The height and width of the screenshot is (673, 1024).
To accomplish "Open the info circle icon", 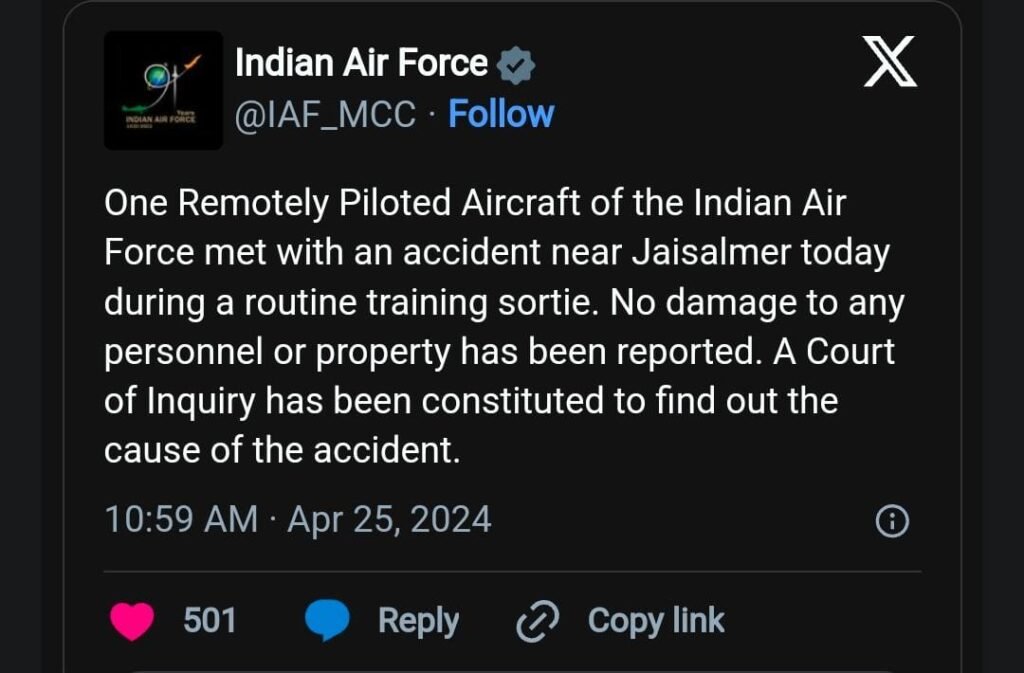I will tap(891, 521).
